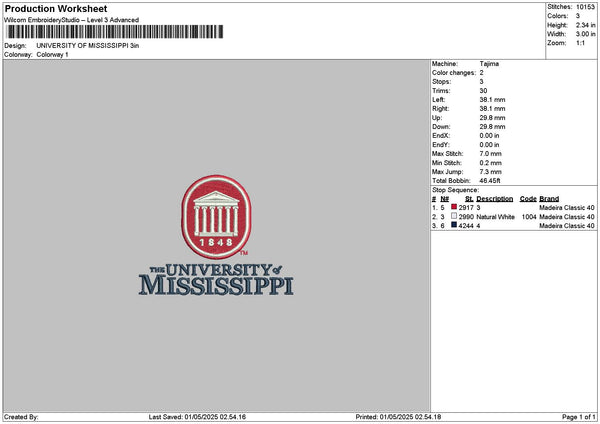Click the embroidered University of Mississippi logo preview
Image resolution: width=600 pixels, height=424 pixels.
(216, 235)
